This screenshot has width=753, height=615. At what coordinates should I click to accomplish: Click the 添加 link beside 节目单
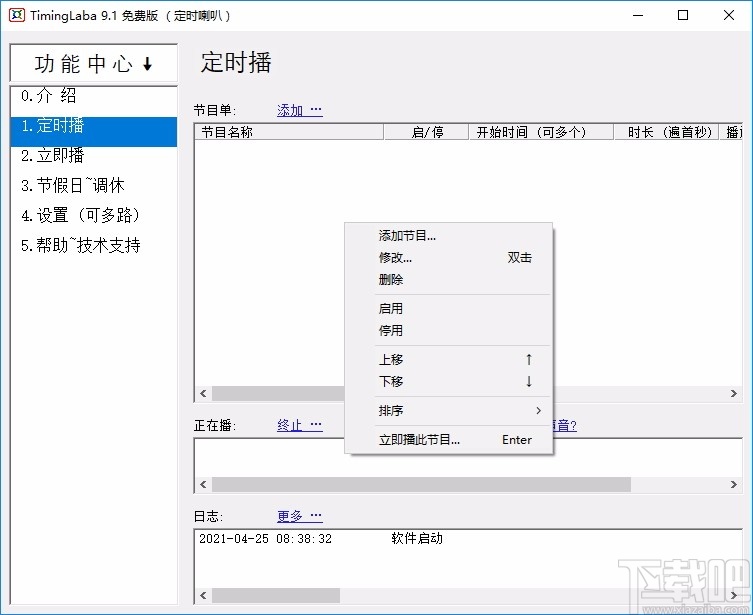(x=300, y=110)
